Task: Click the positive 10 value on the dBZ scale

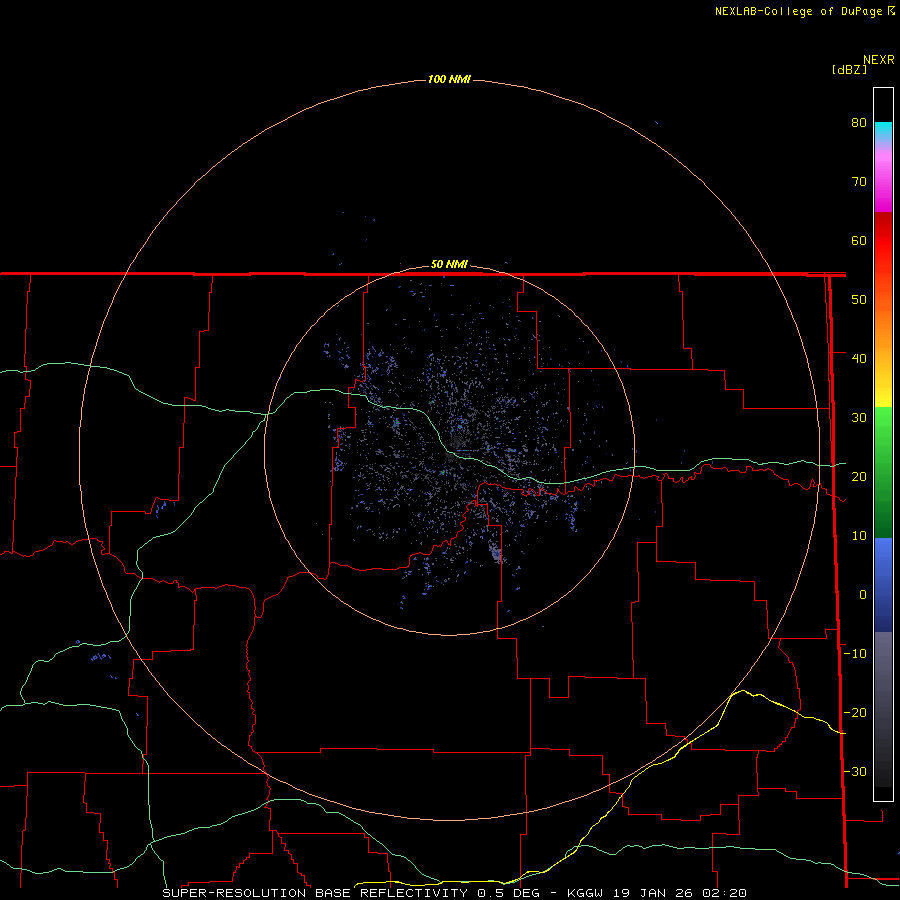Action: coord(859,536)
